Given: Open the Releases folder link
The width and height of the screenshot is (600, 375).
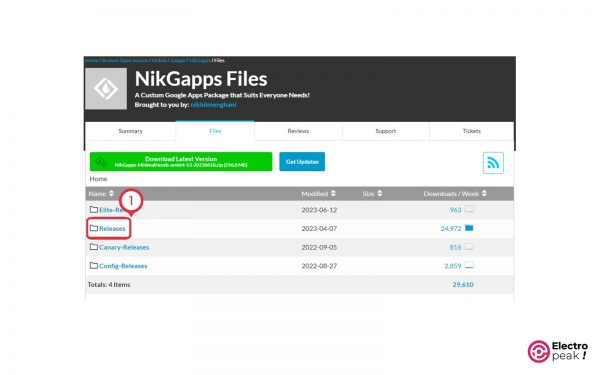Looking at the screenshot, I should click(x=112, y=228).
